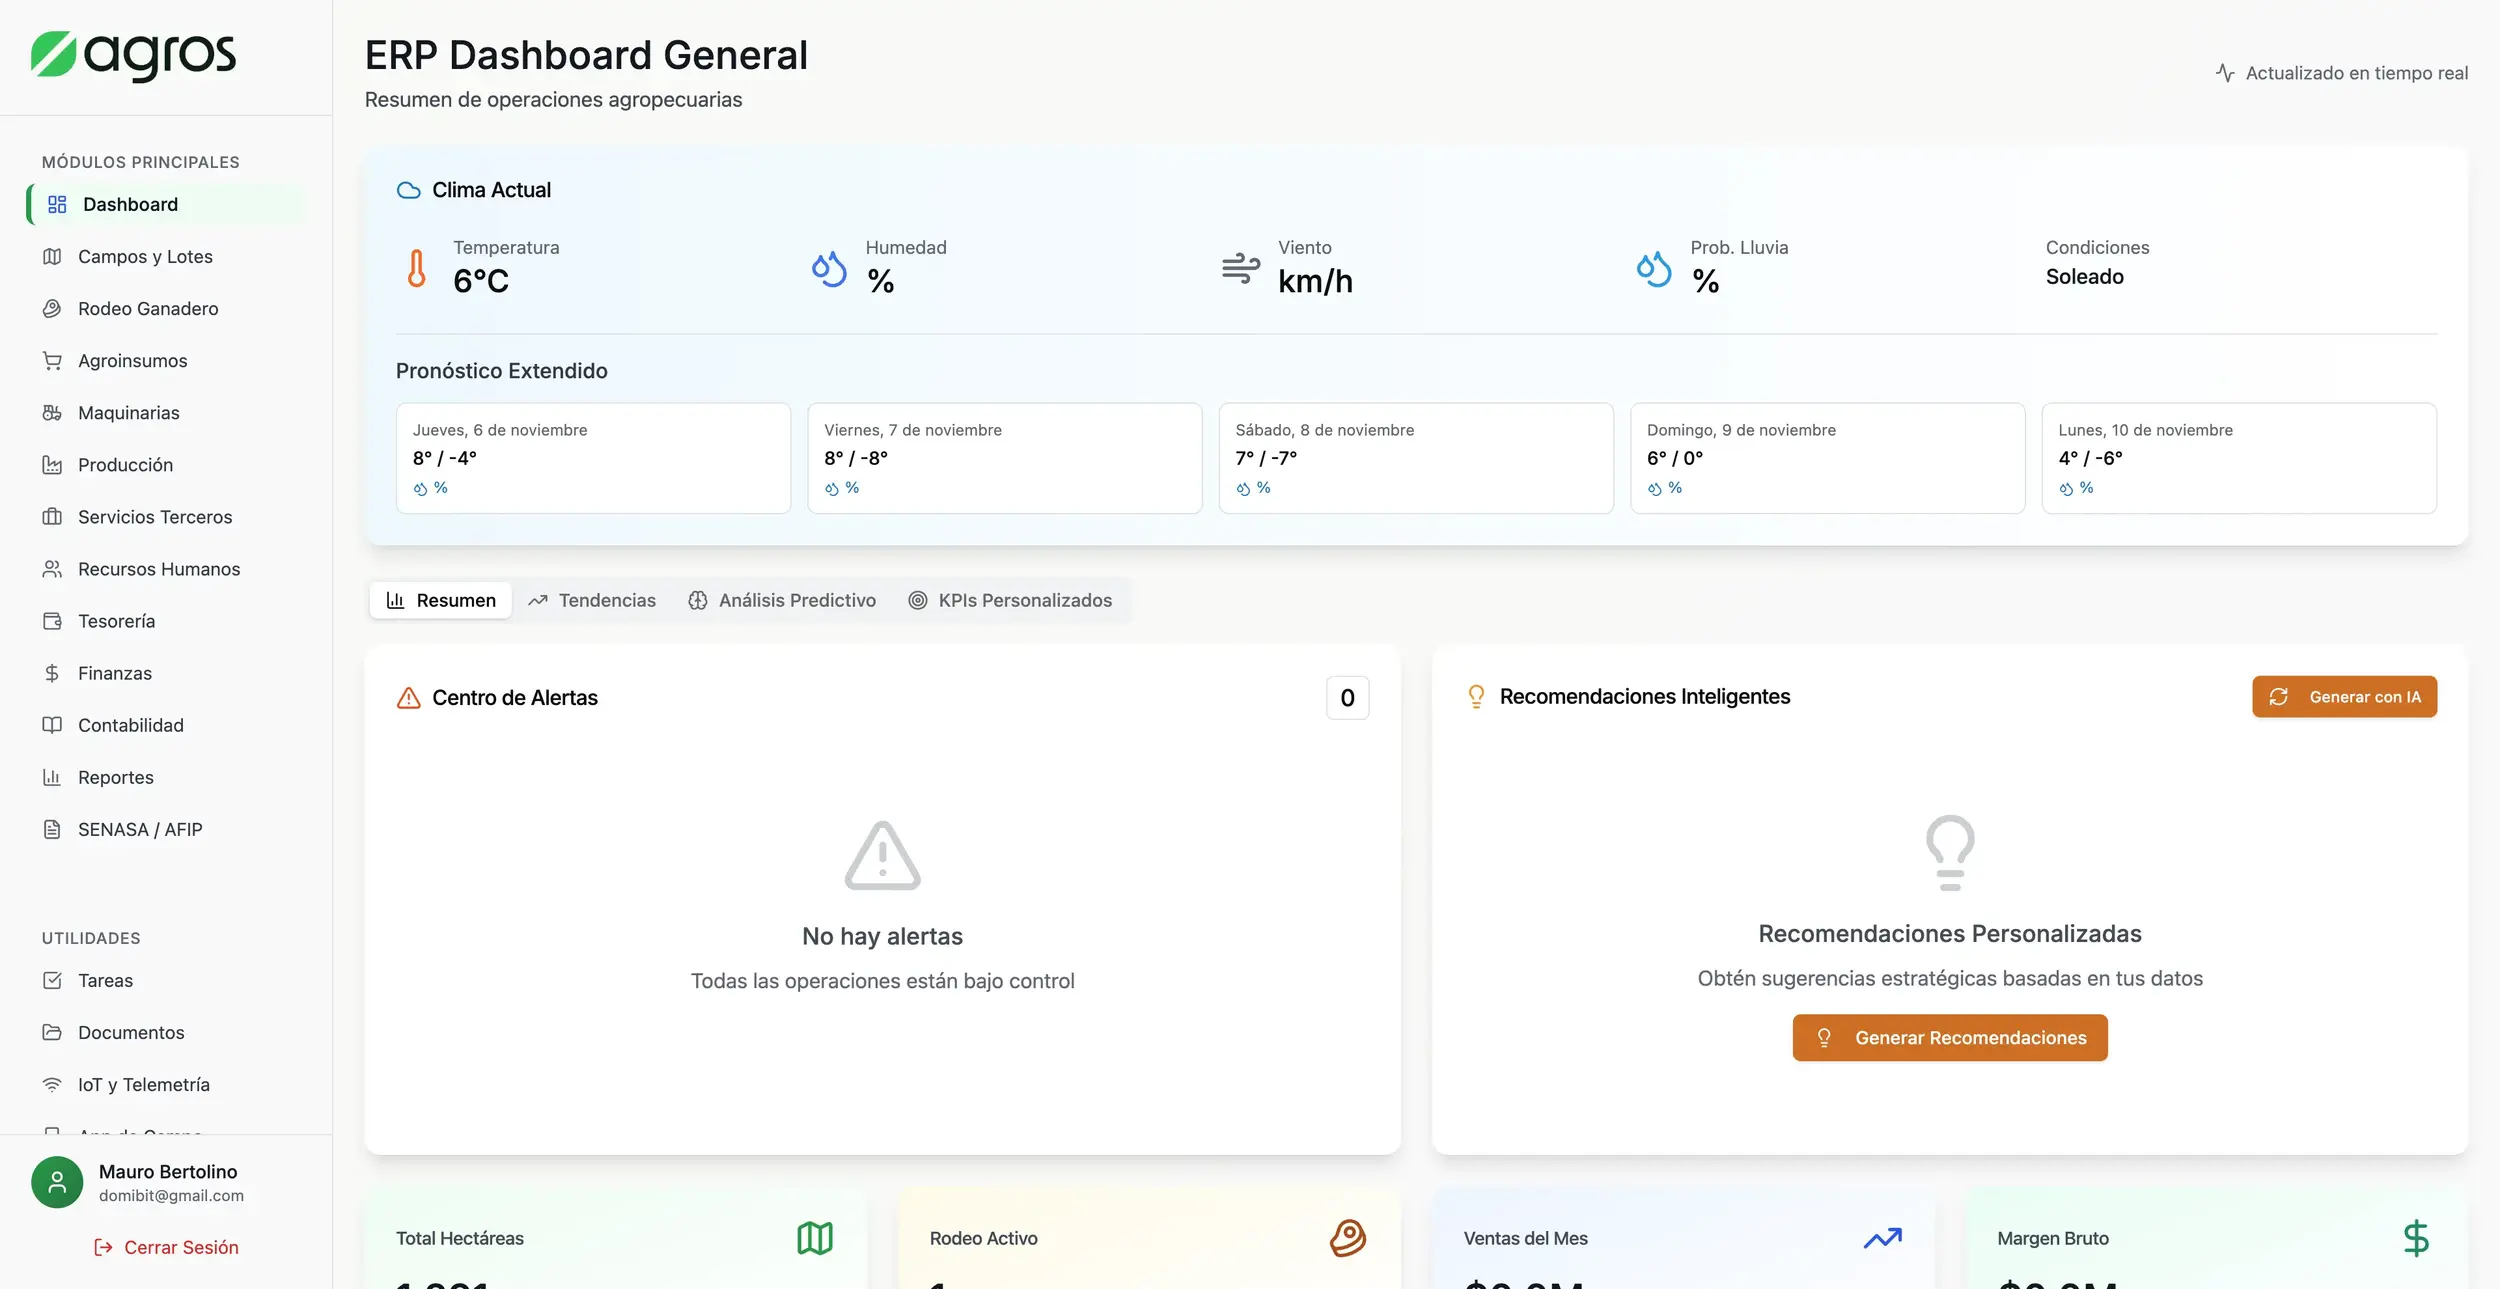Click the Tesorería wallet icon
Viewport: 2500px width, 1289px height.
tap(52, 621)
